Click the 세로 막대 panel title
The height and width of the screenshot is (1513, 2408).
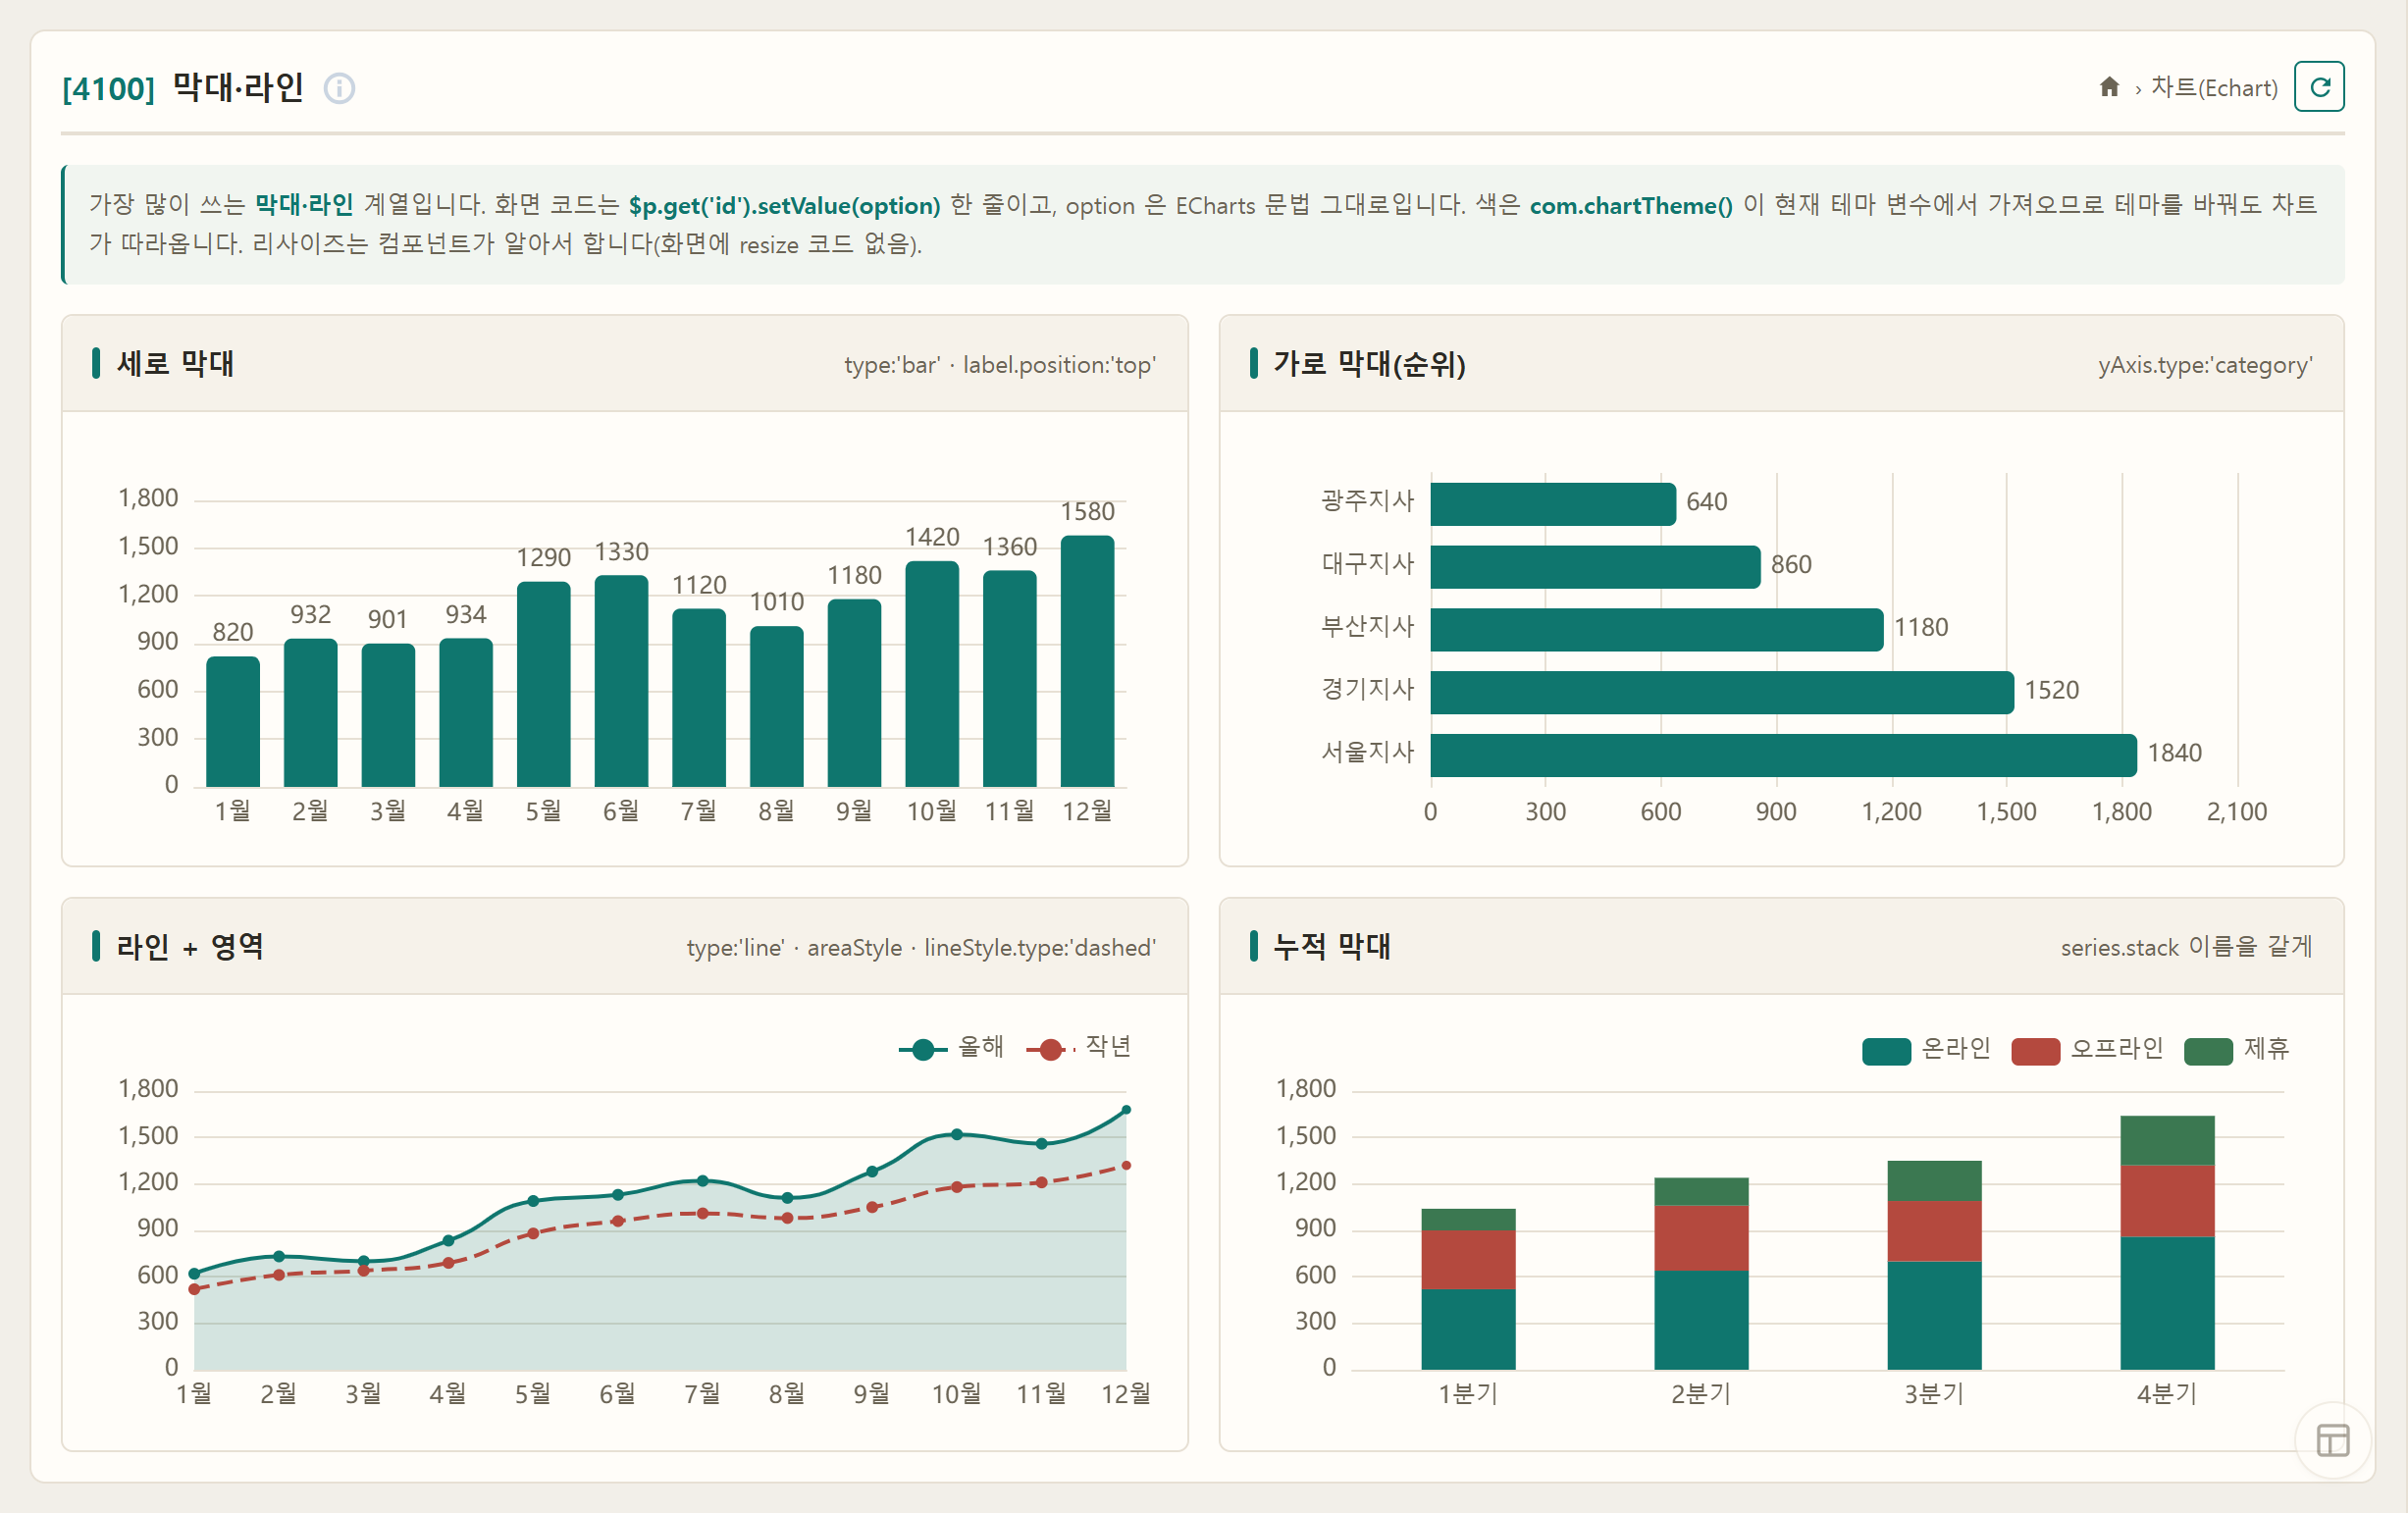(x=175, y=364)
